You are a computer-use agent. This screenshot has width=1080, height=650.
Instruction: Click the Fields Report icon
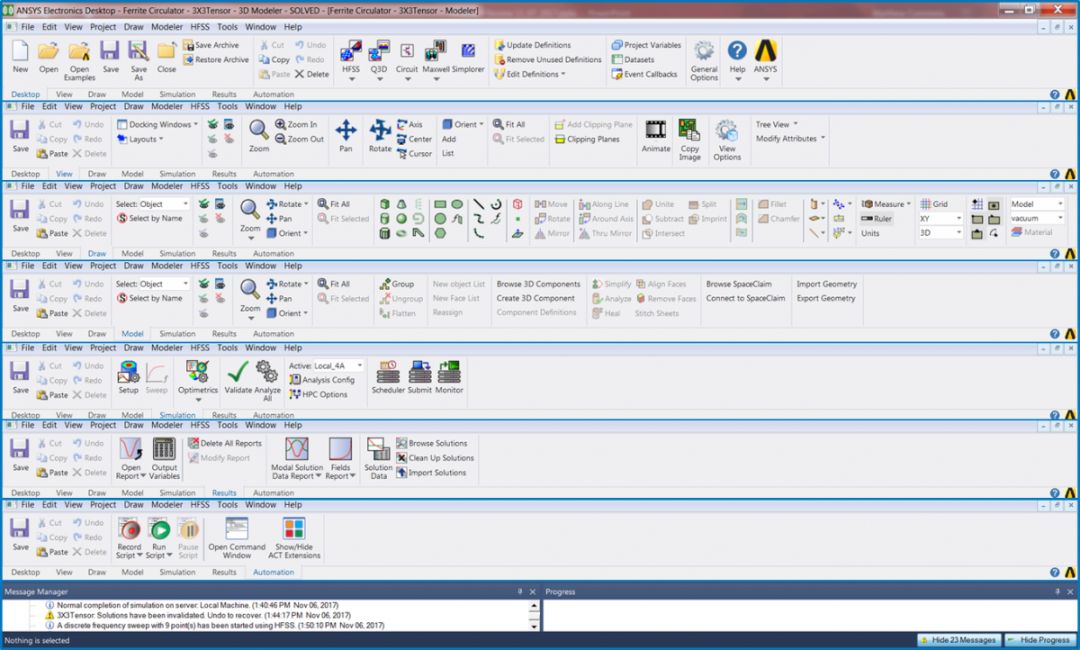click(x=340, y=449)
